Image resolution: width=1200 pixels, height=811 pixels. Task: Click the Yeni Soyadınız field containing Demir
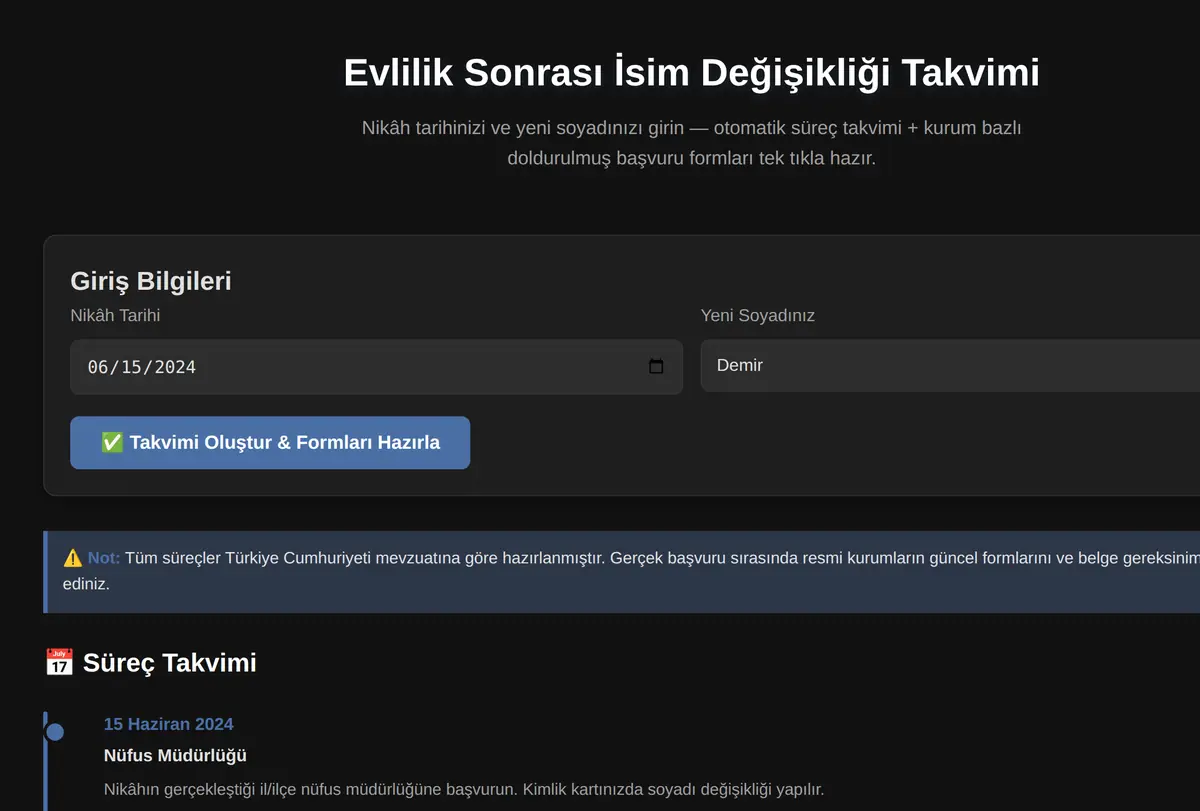pos(950,365)
